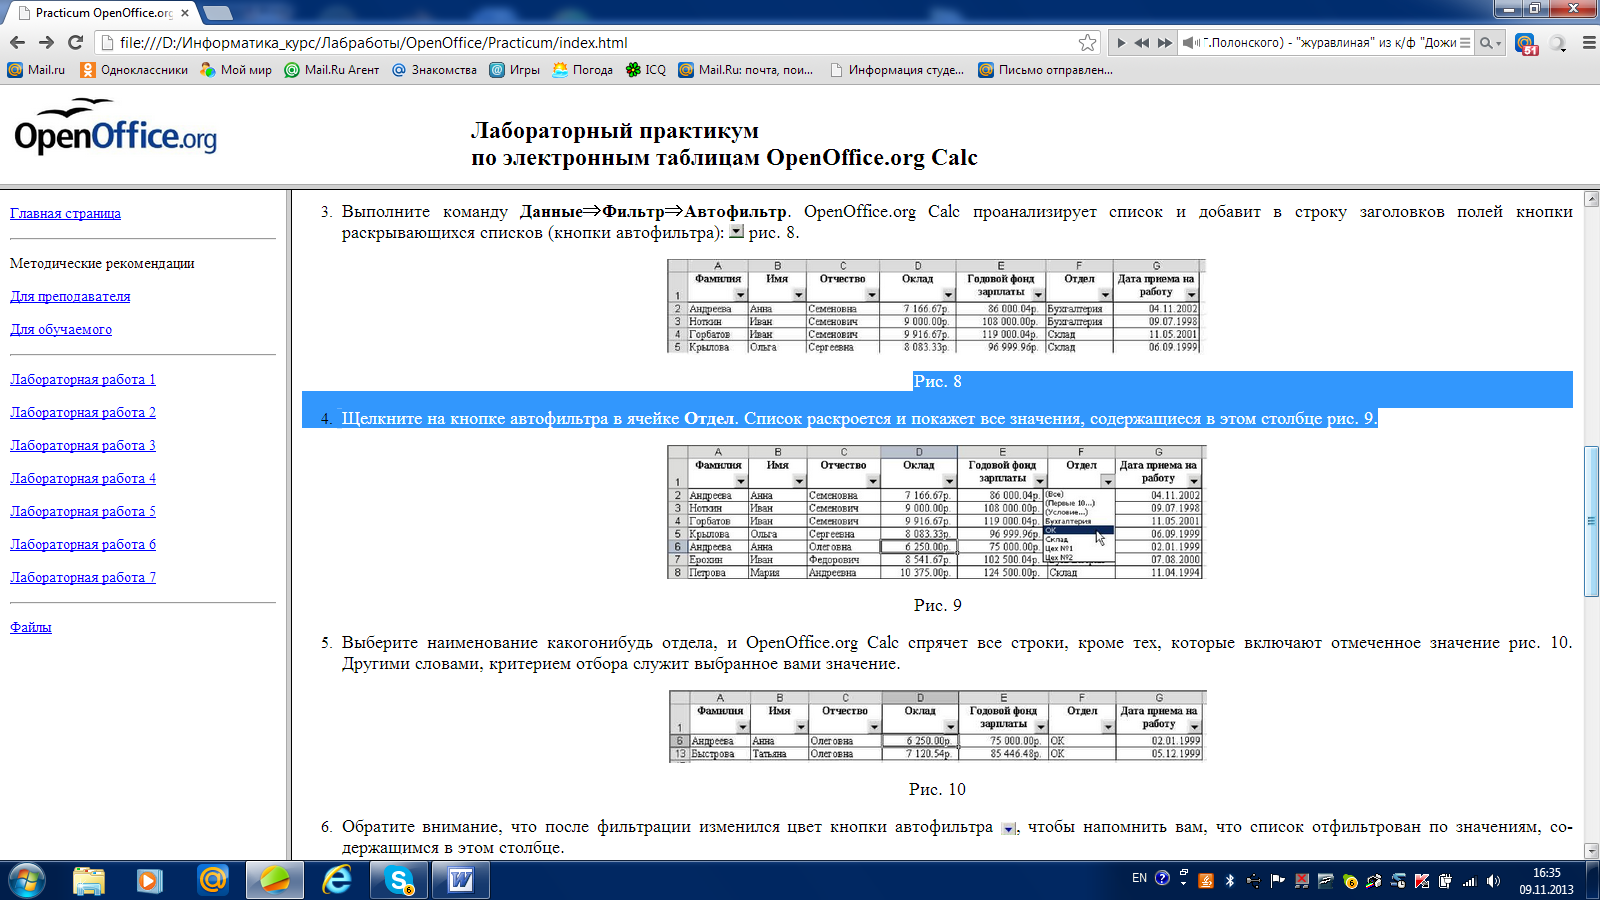1600x900 pixels.
Task: Open Лабораторная работа 7
Action: point(83,577)
